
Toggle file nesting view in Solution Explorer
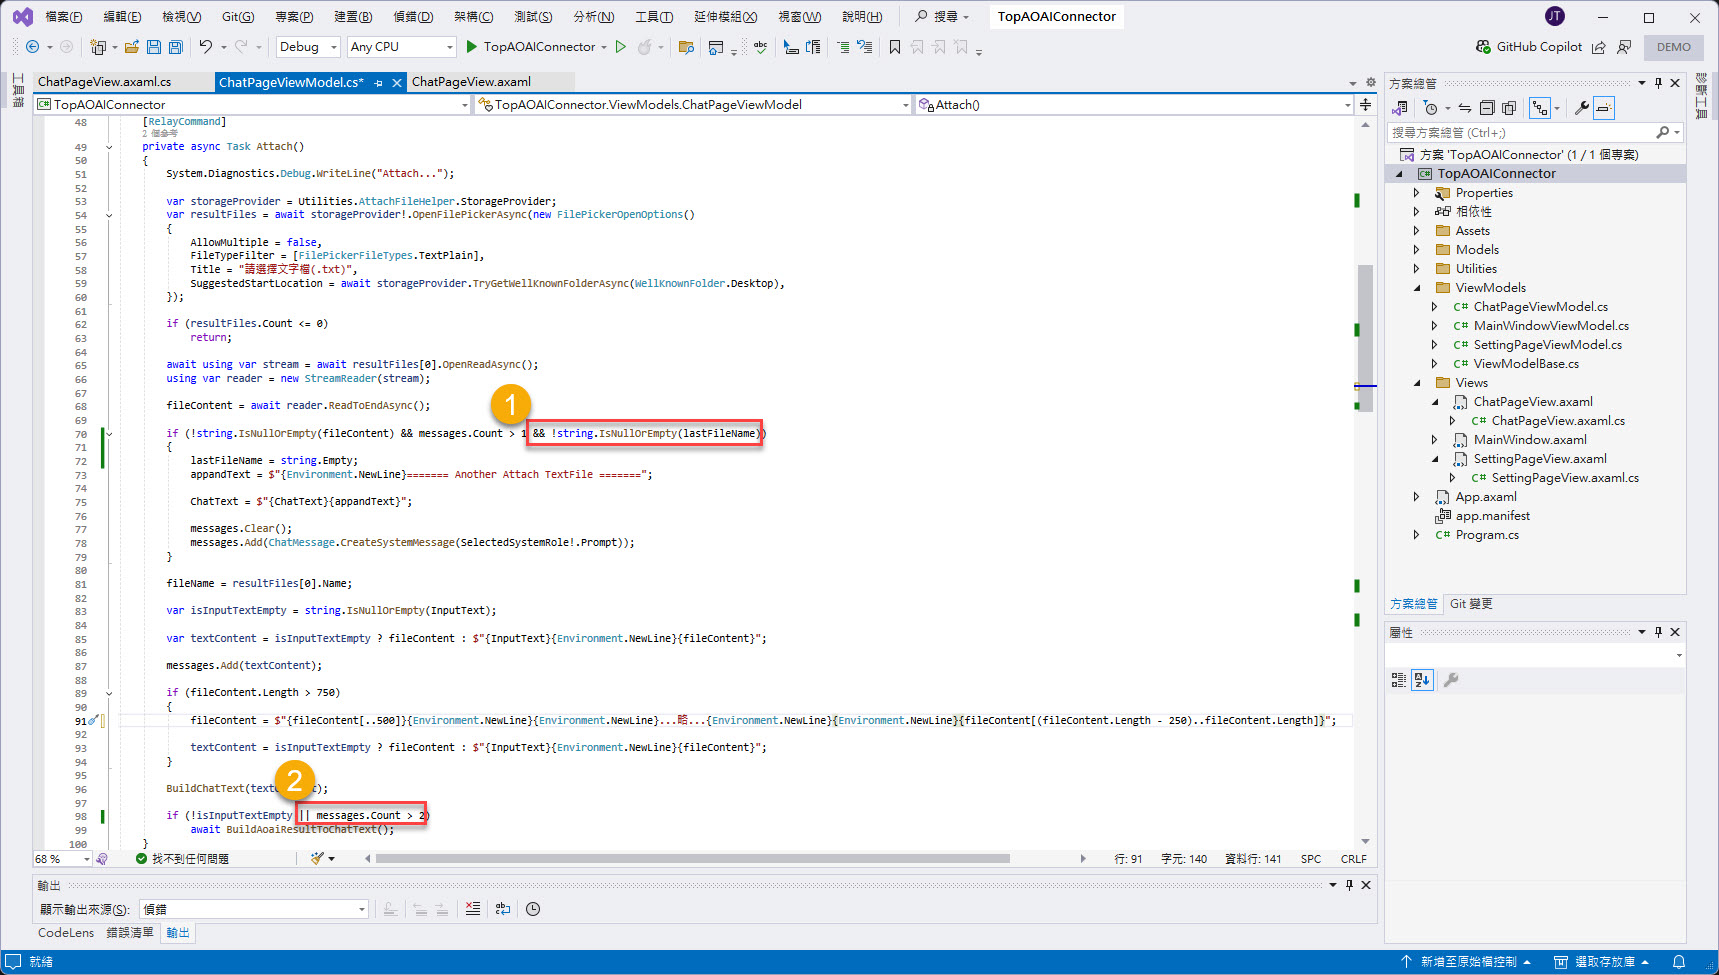point(1540,108)
